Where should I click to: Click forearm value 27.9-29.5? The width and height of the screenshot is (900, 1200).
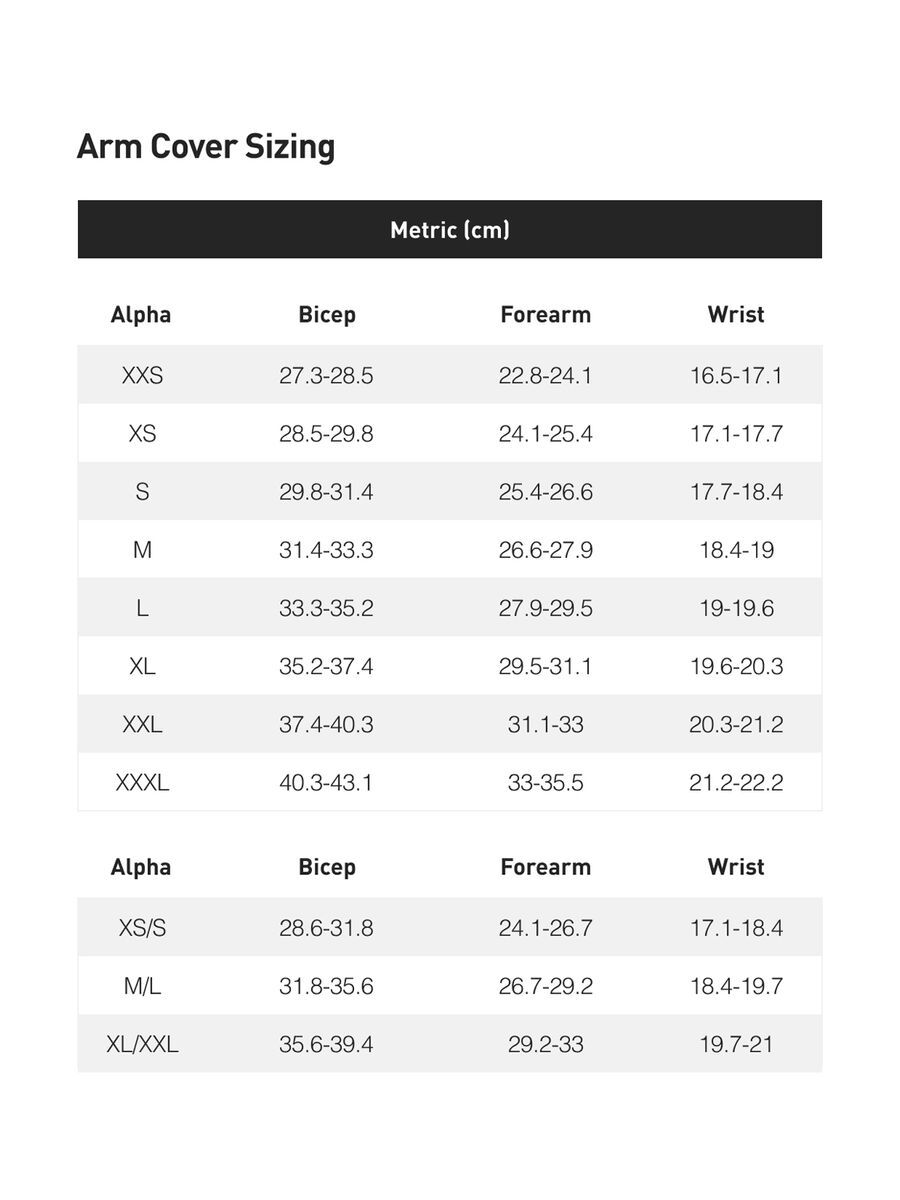click(545, 608)
